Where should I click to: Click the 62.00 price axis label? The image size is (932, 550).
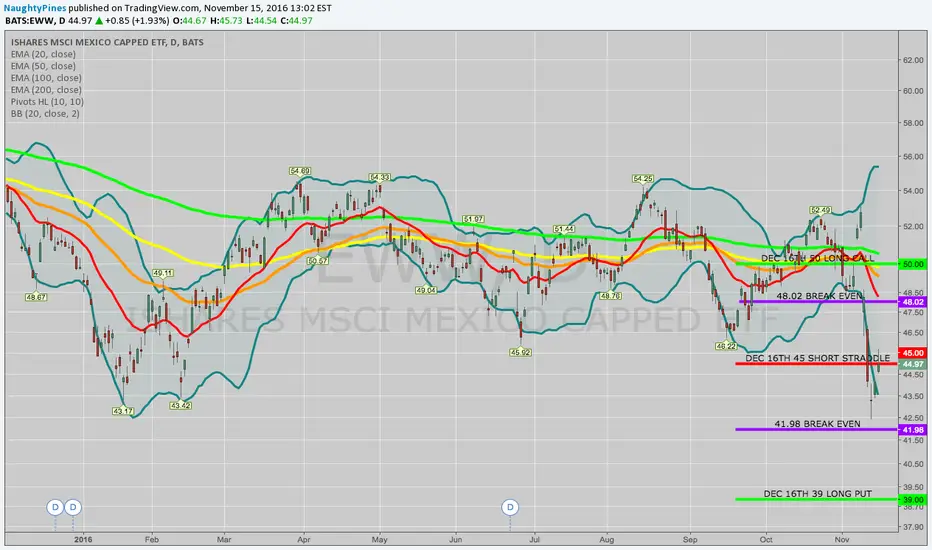point(913,60)
